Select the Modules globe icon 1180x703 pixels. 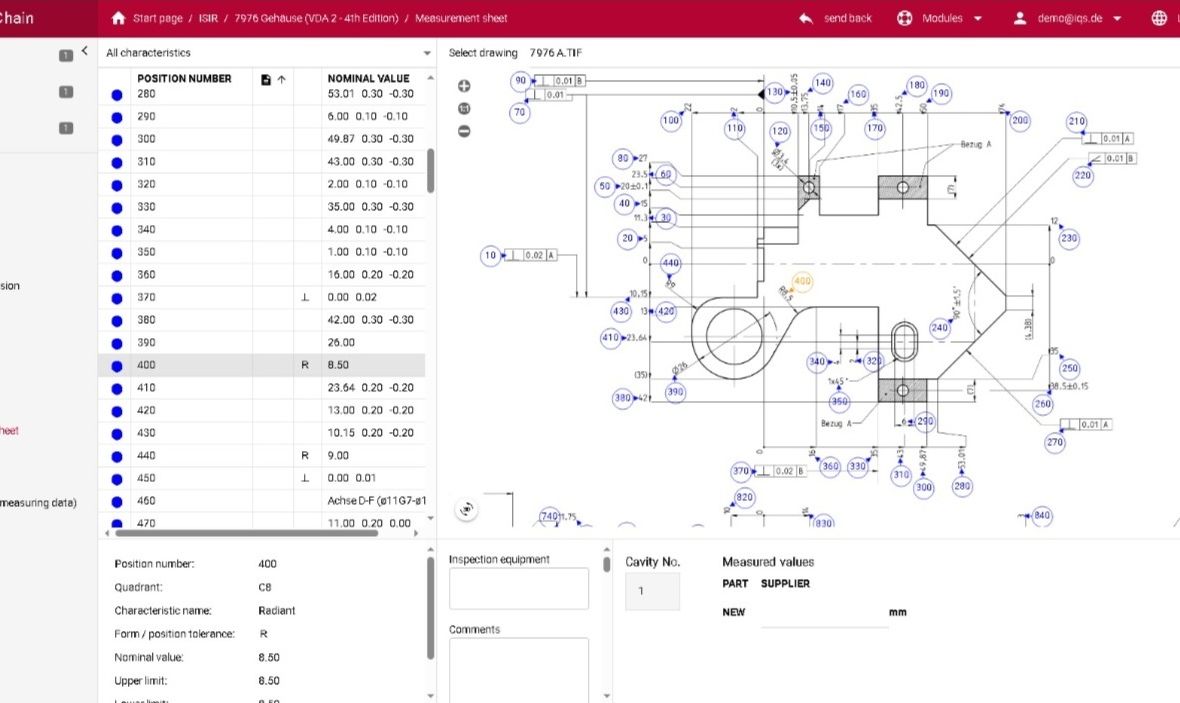coord(905,18)
